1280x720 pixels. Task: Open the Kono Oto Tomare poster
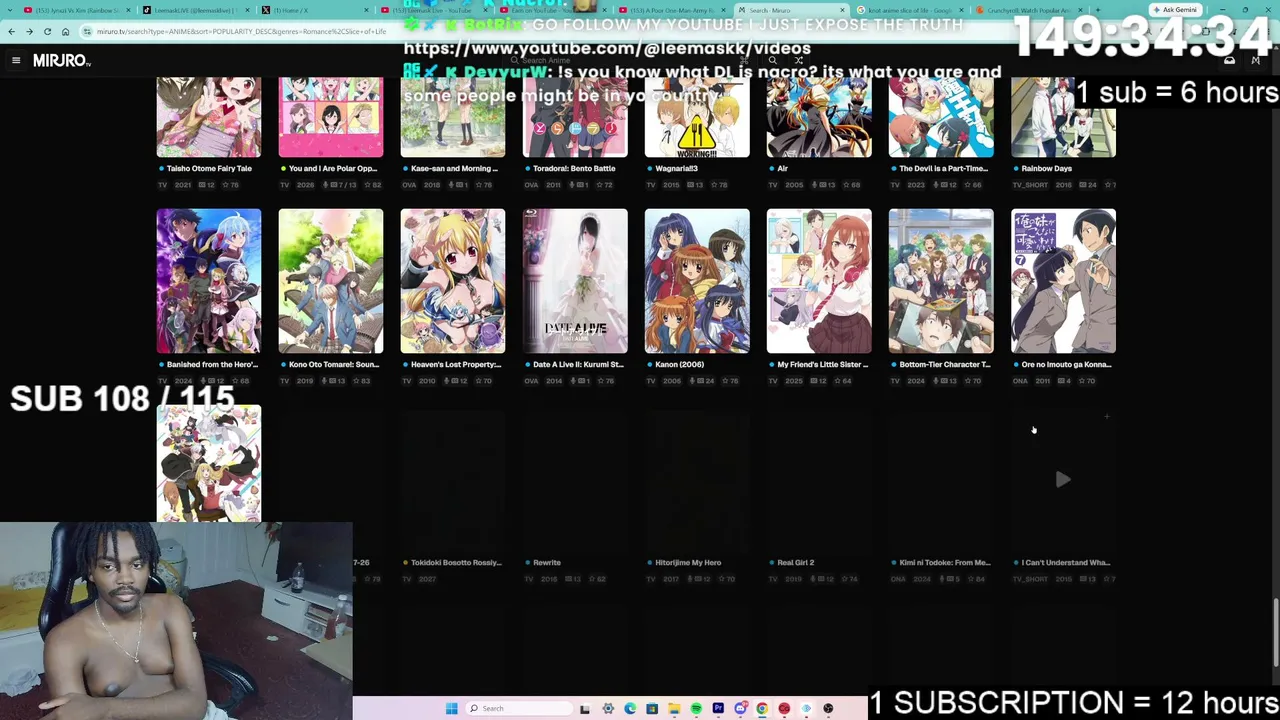(x=331, y=281)
